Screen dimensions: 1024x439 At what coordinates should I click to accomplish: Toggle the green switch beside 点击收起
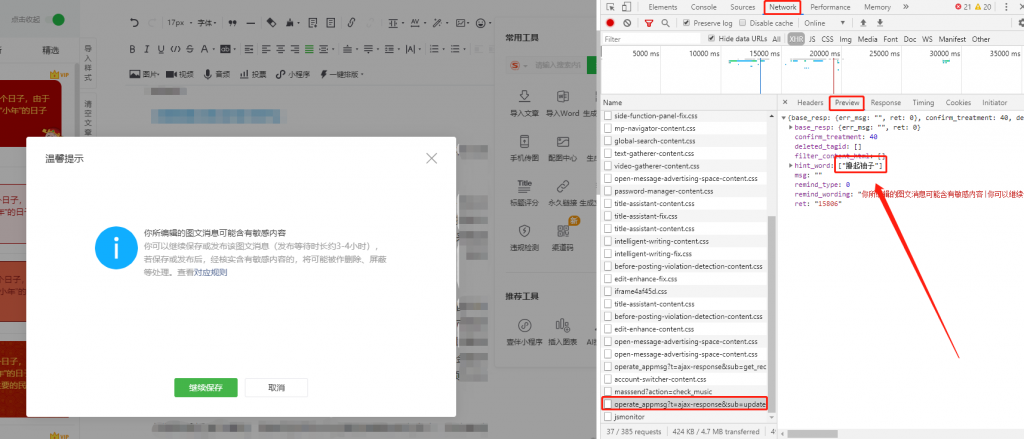pos(57,20)
